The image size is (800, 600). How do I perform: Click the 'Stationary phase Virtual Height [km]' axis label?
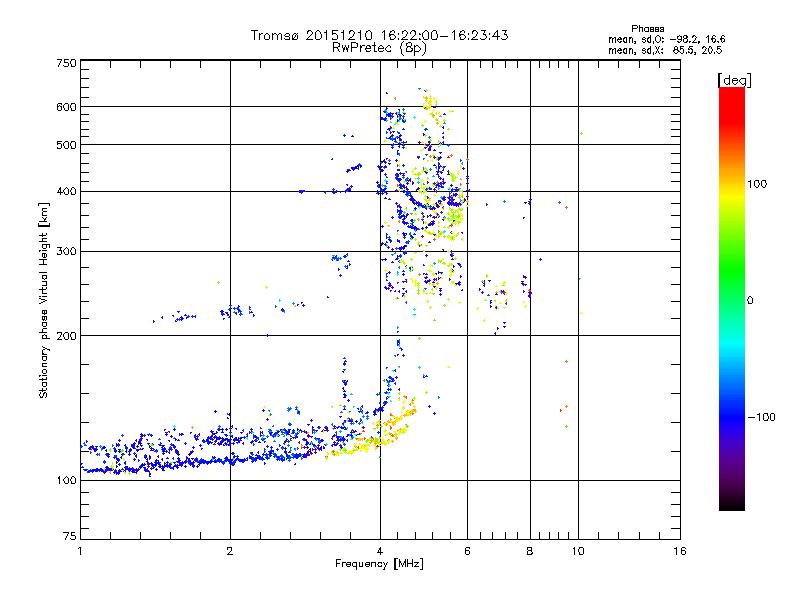point(43,300)
